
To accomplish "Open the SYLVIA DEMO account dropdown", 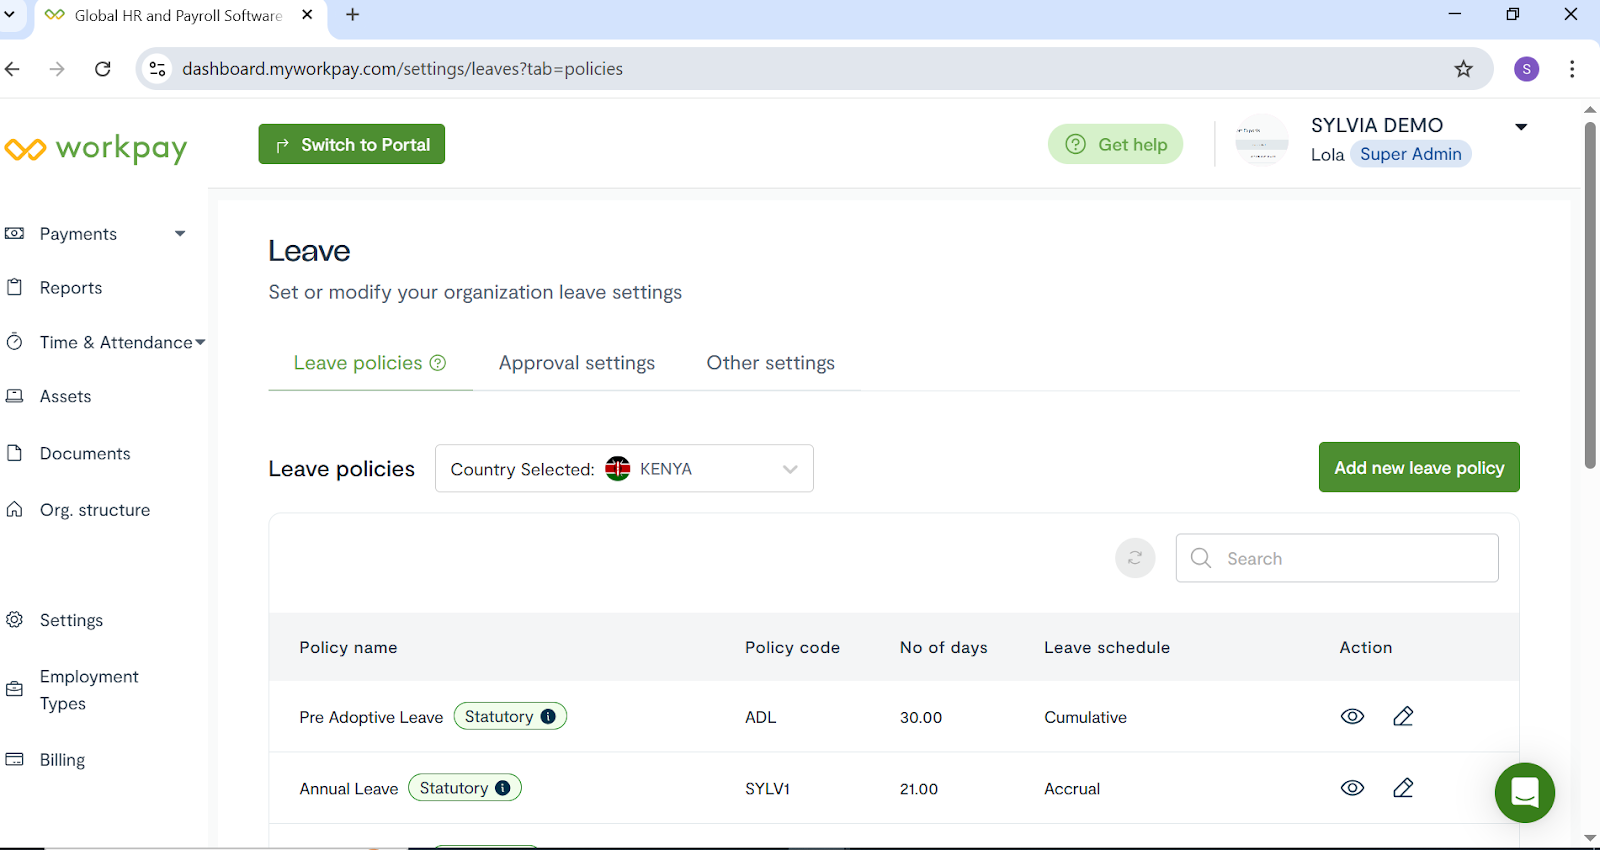I will coord(1520,127).
